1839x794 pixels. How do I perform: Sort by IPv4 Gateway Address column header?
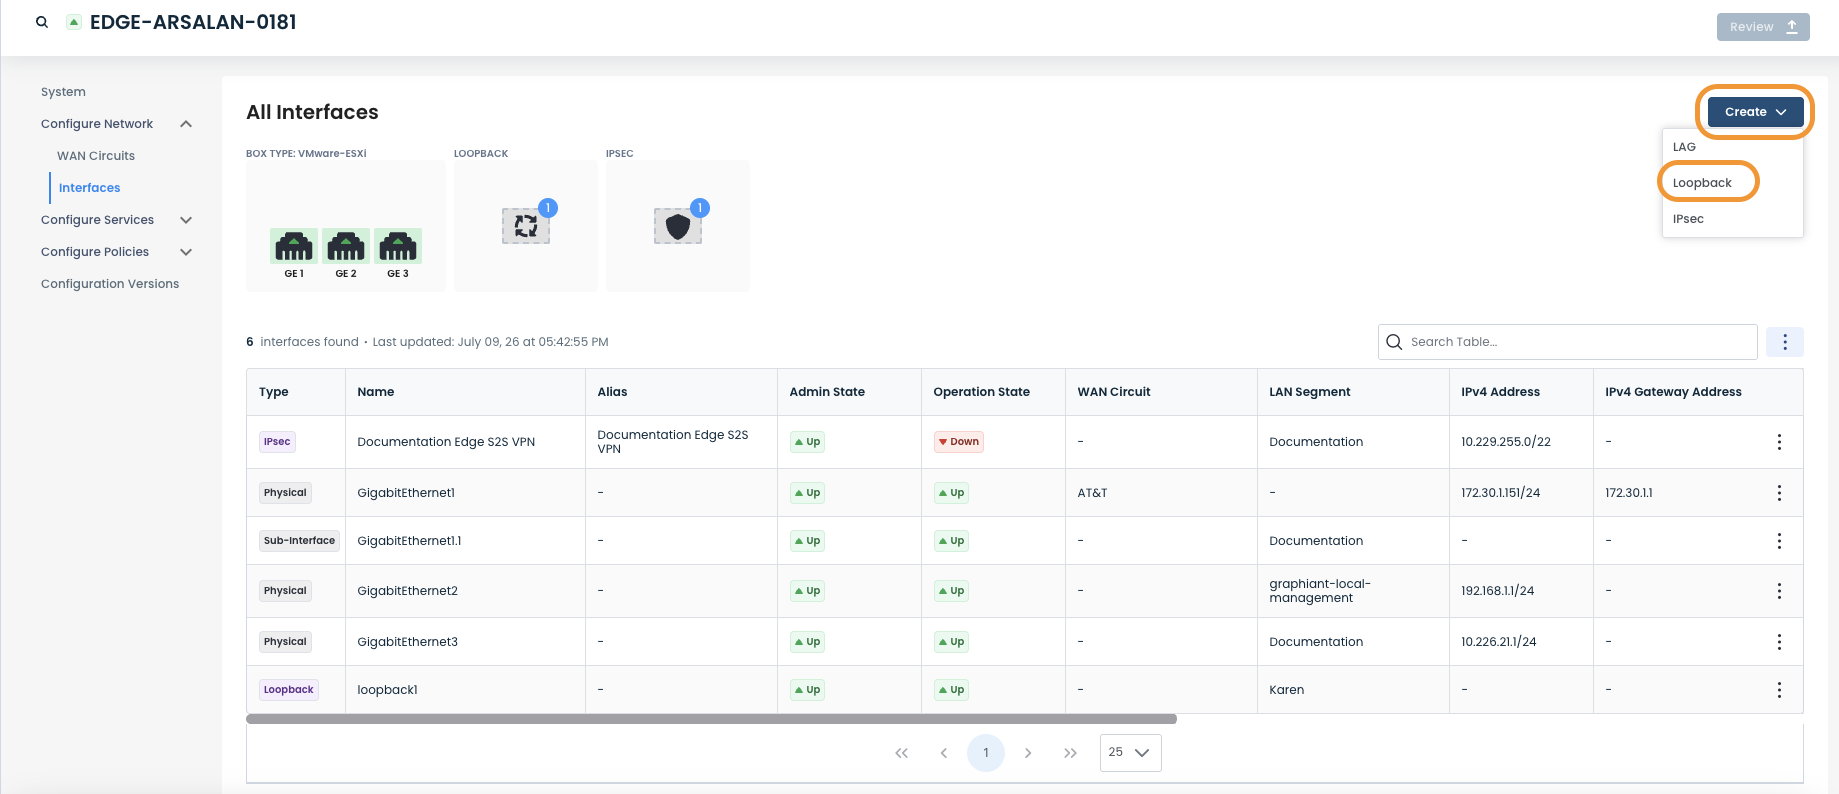pyautogui.click(x=1673, y=392)
